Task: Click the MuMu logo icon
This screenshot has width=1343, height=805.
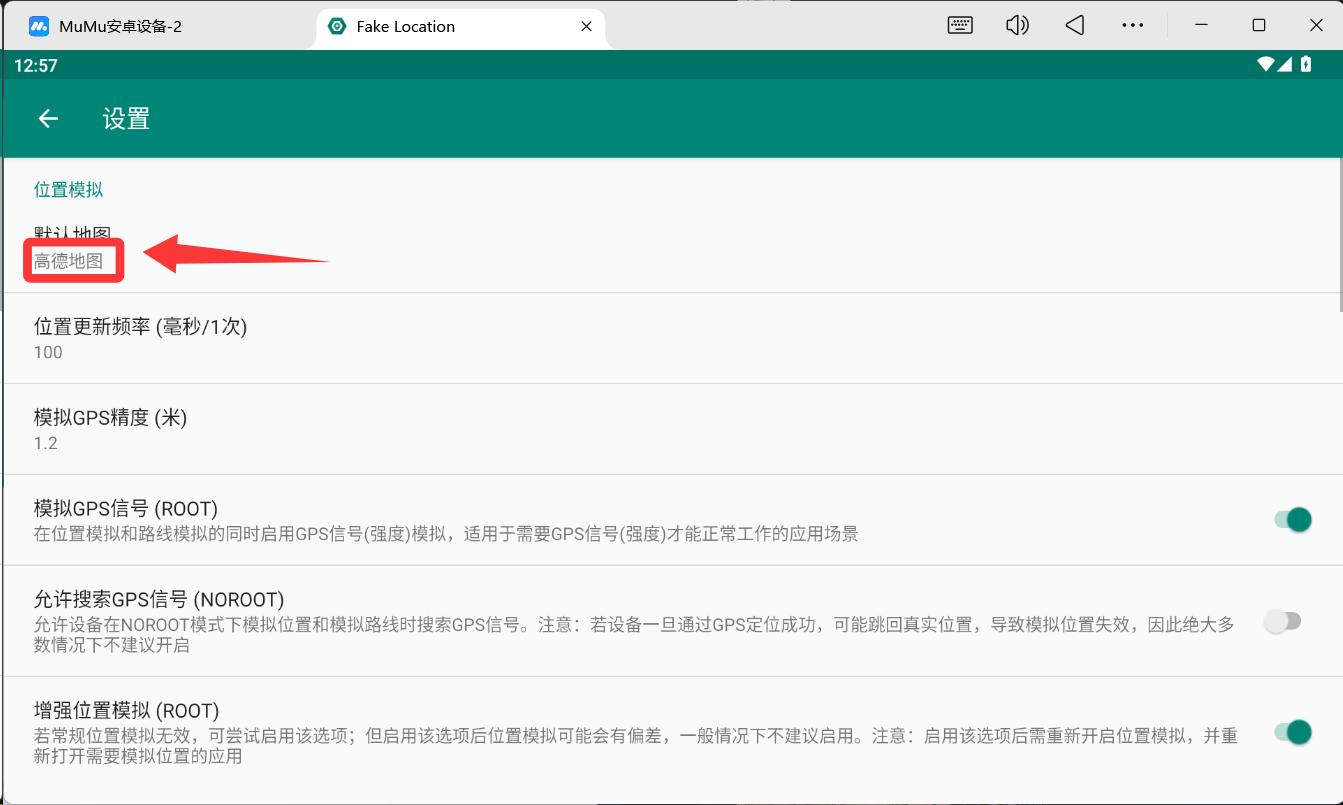Action: (39, 27)
